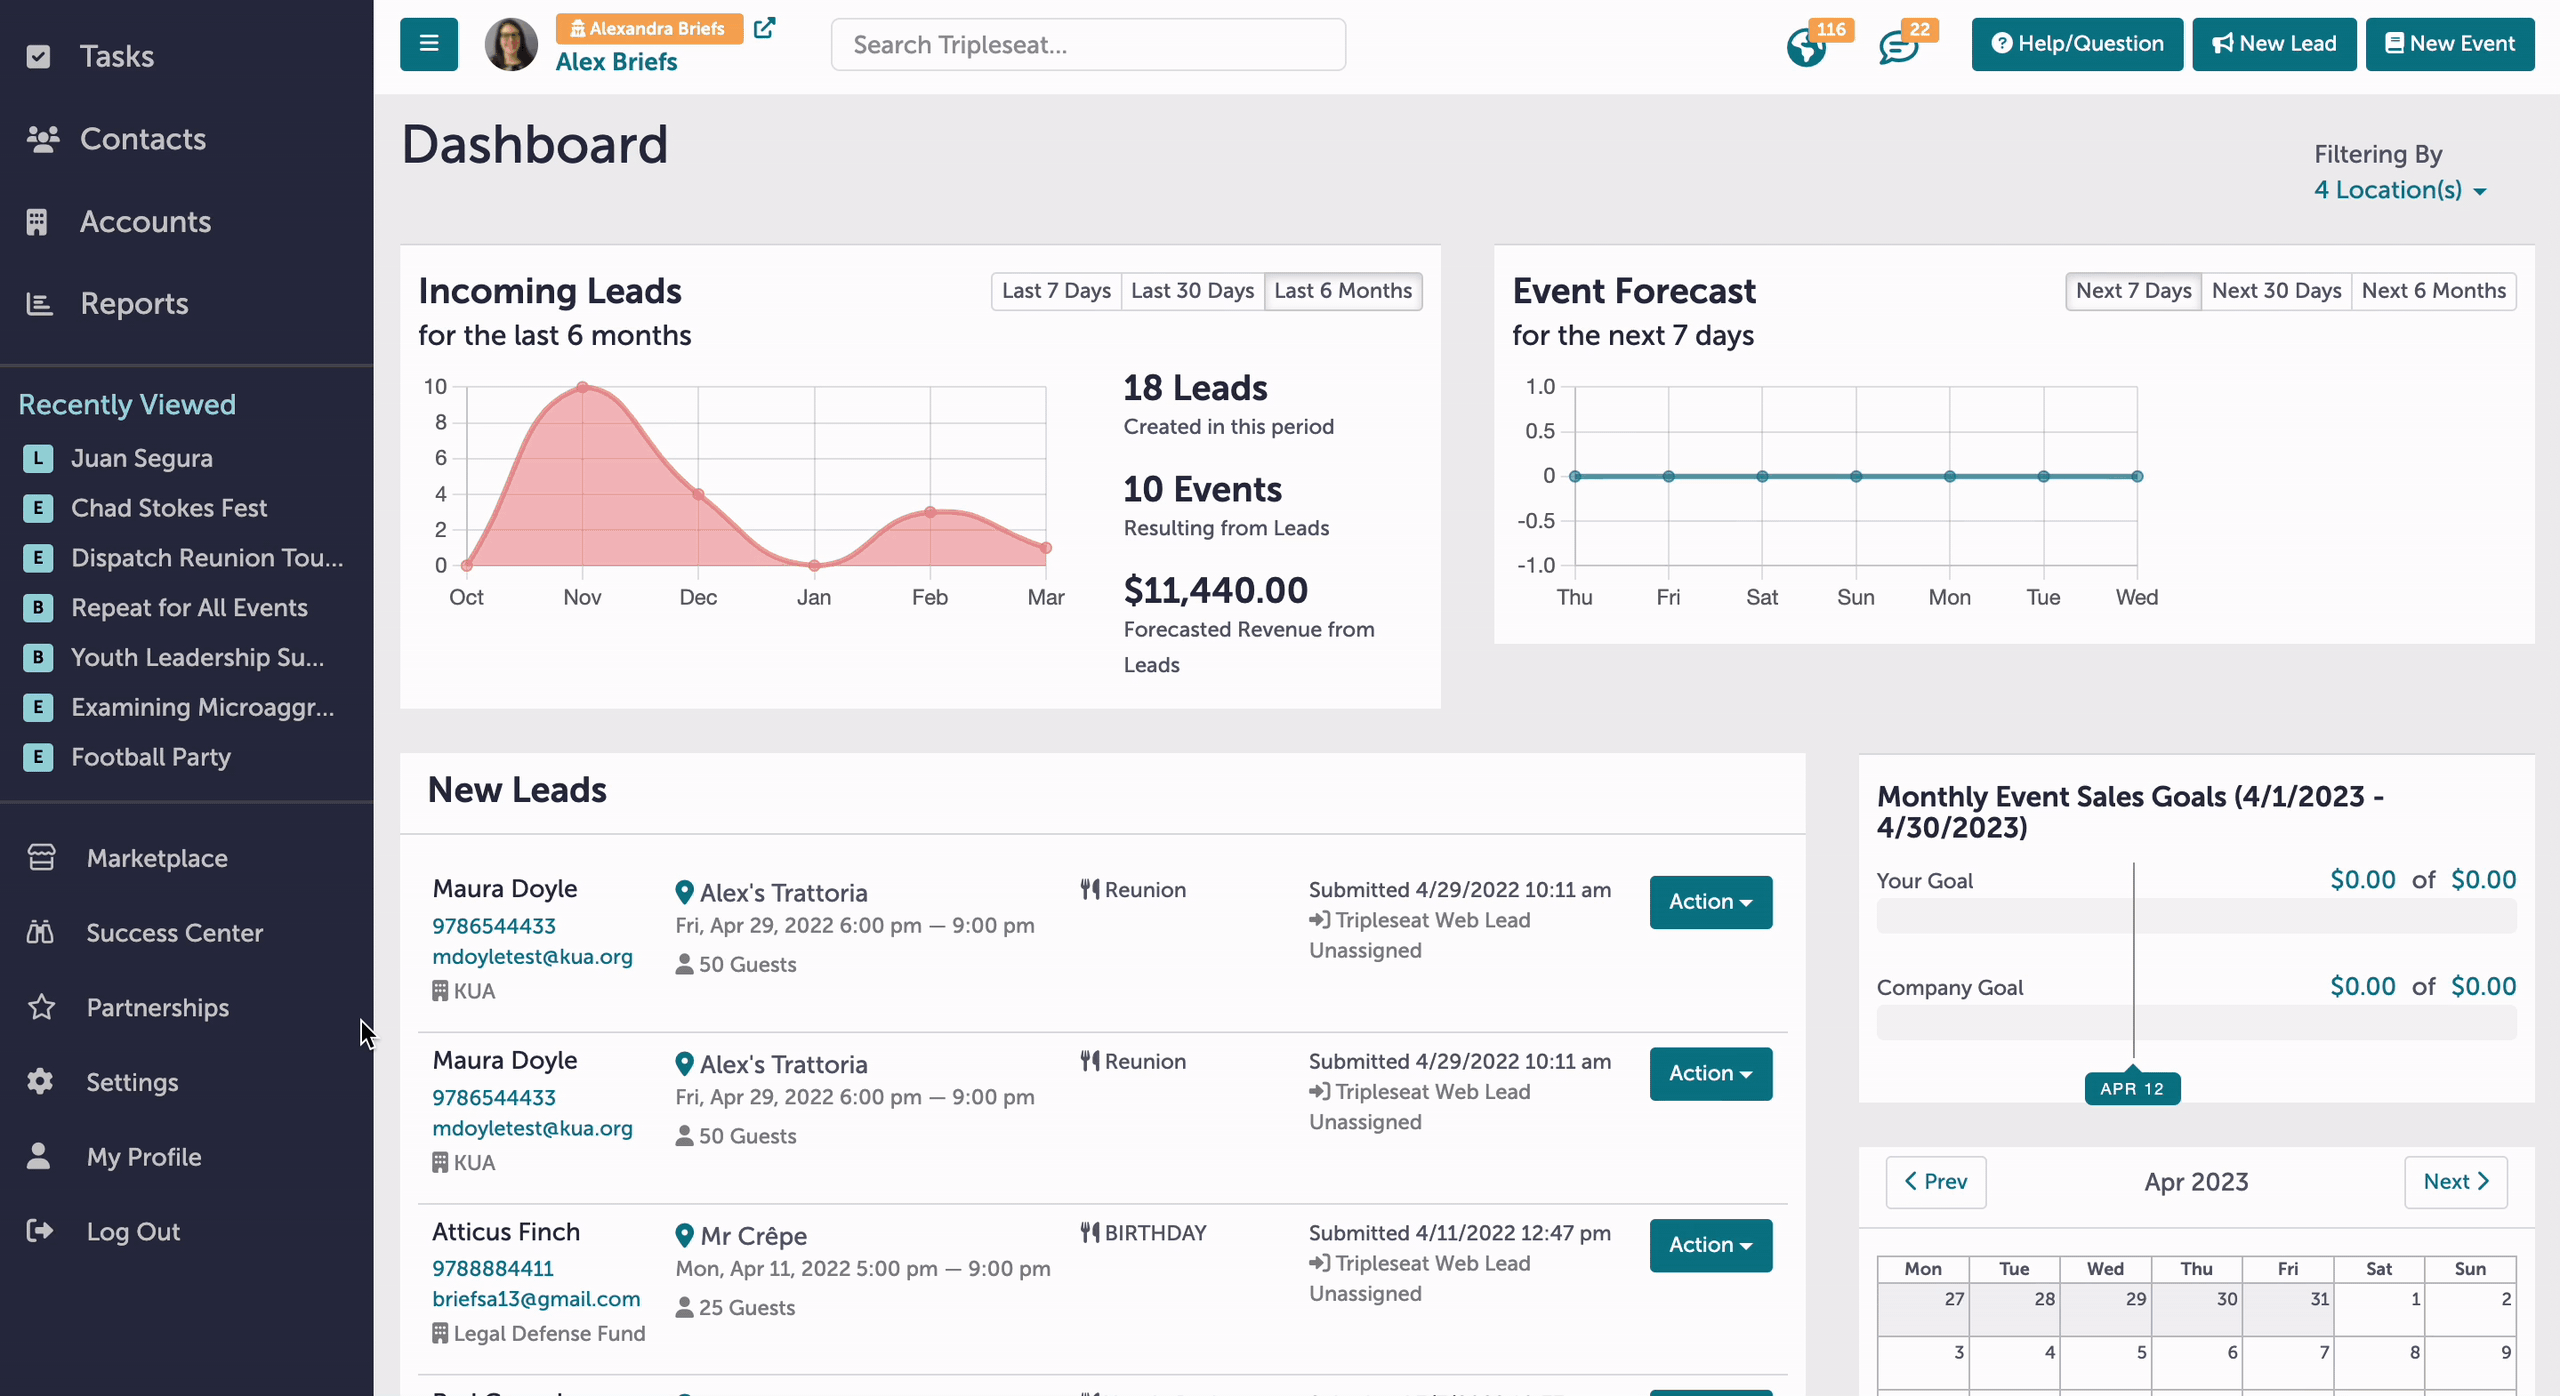Click the APR 12 goal marker

coord(2132,1088)
